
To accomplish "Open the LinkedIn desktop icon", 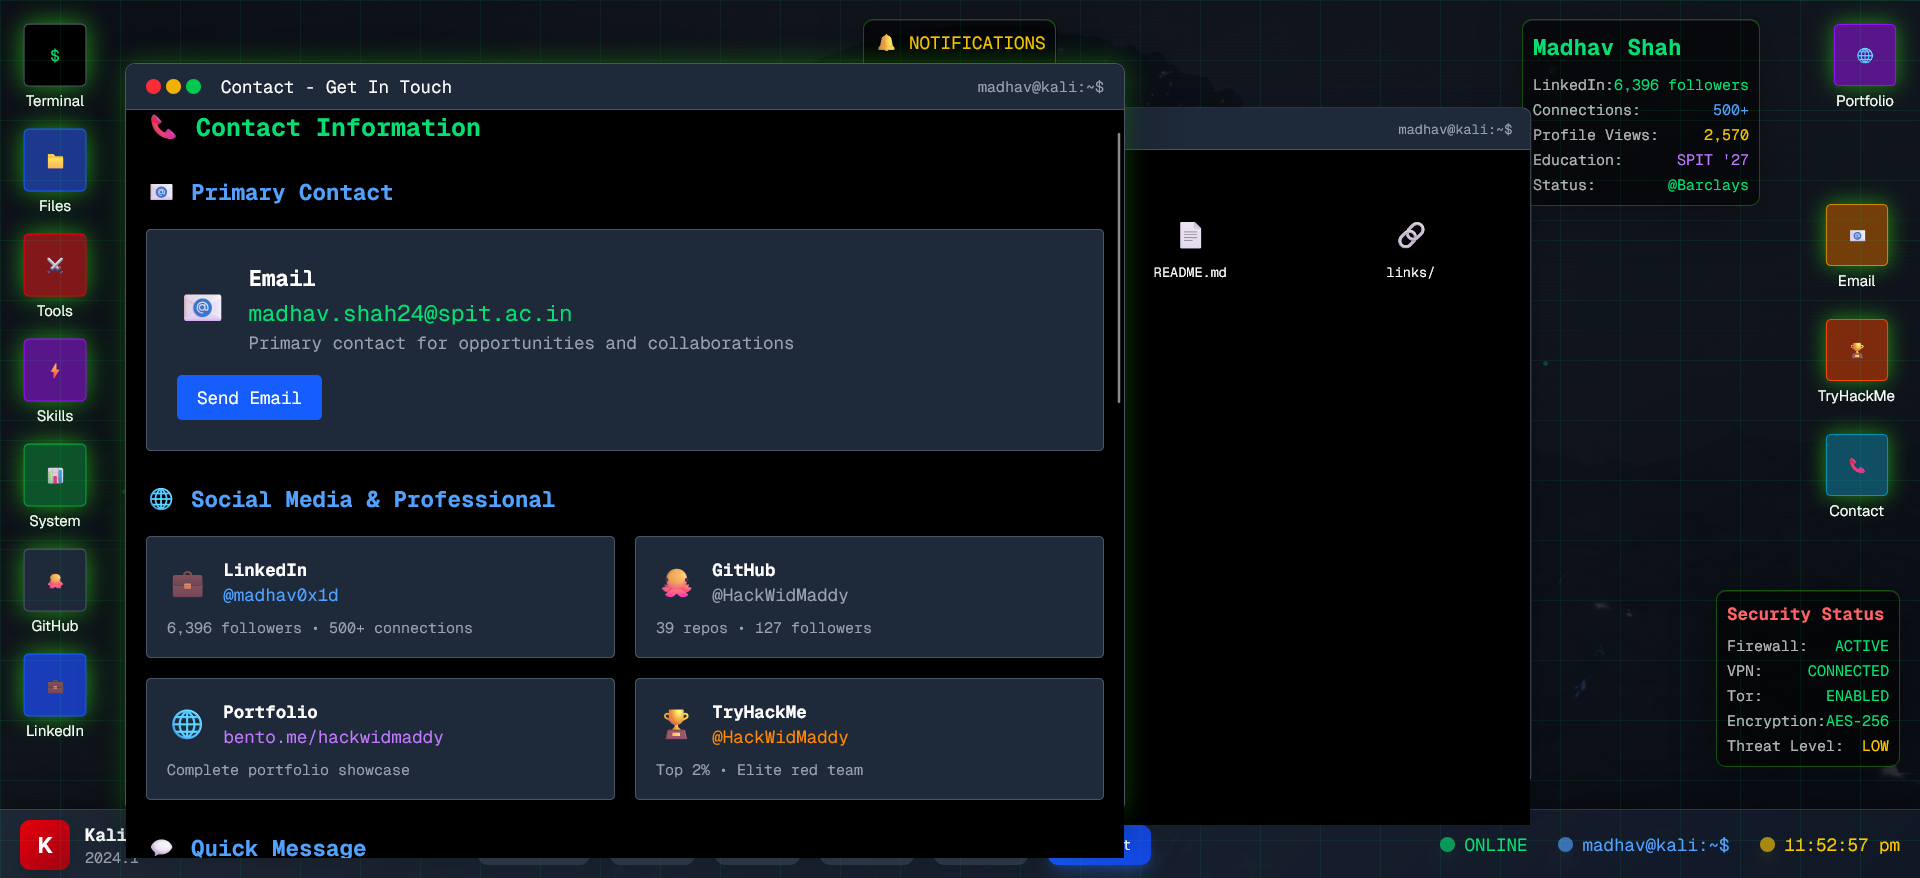I will [55, 685].
